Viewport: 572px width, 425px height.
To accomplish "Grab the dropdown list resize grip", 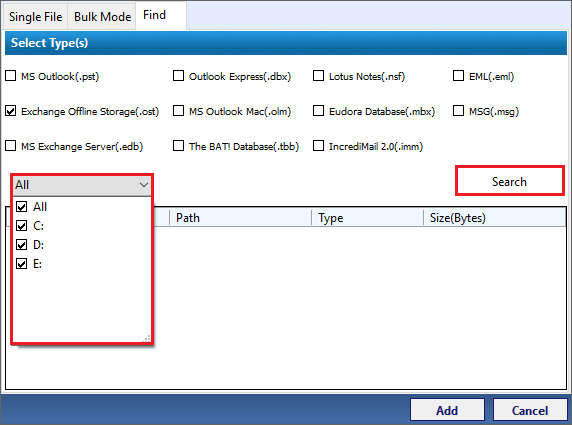I will pyautogui.click(x=147, y=339).
